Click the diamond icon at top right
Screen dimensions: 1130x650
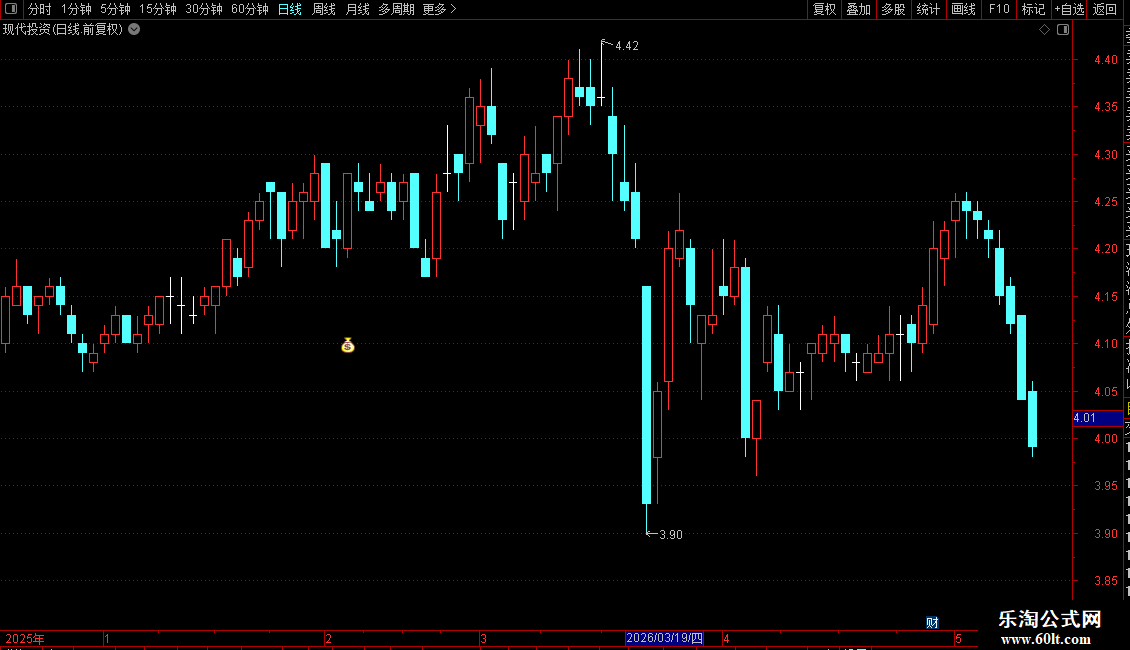pos(1044,30)
